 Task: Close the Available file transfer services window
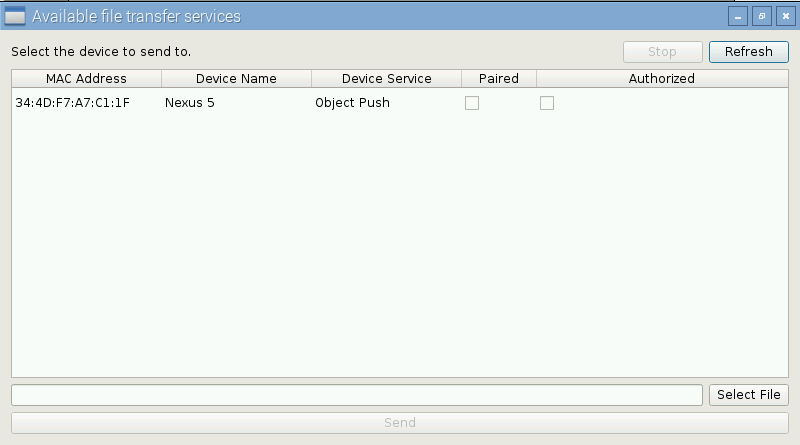coord(785,17)
